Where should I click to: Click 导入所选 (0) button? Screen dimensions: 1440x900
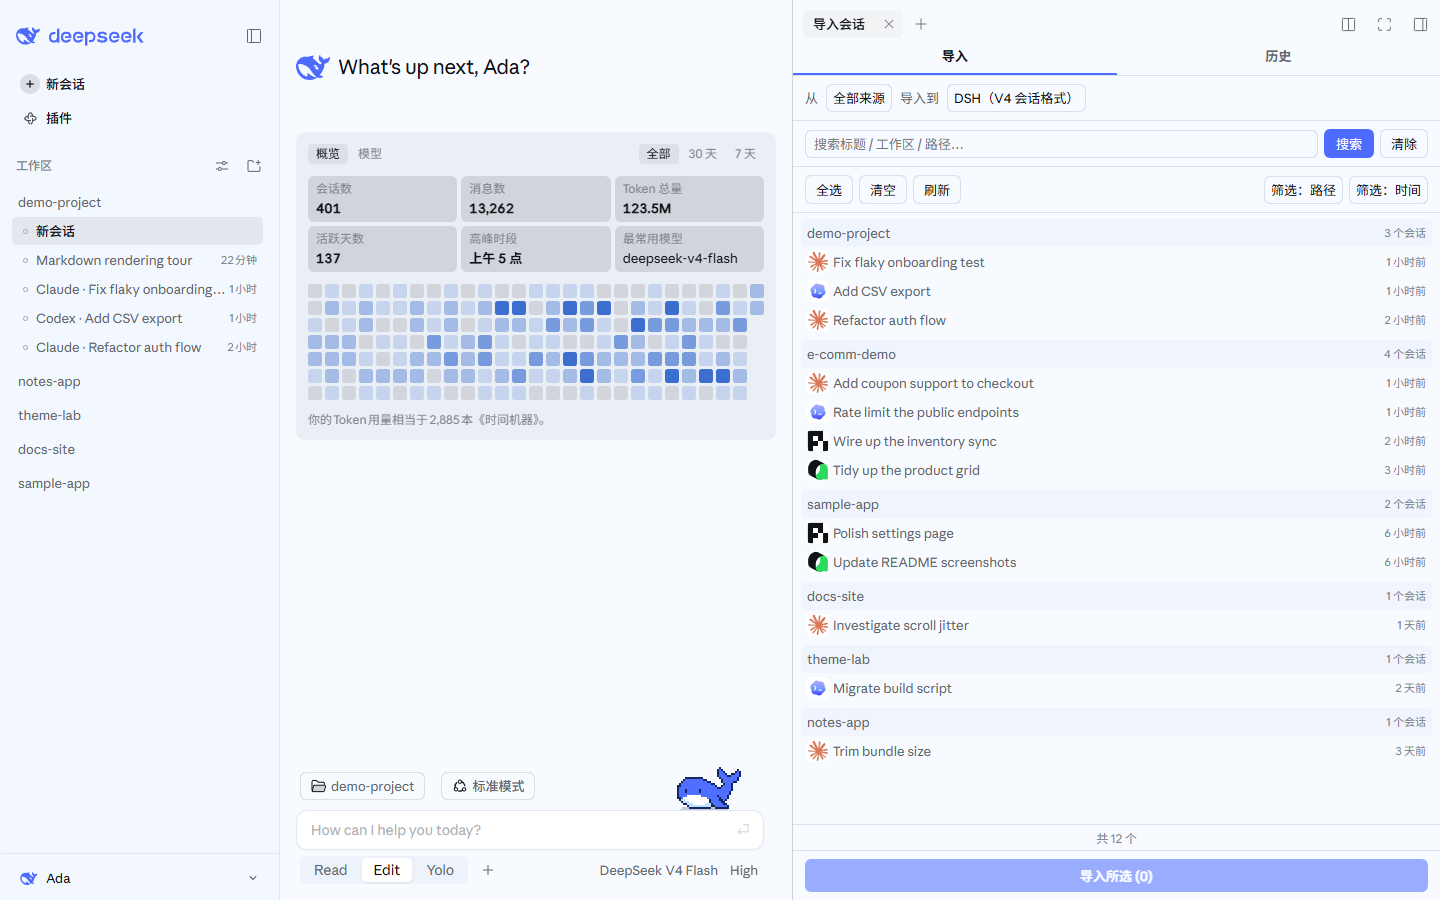(1116, 876)
